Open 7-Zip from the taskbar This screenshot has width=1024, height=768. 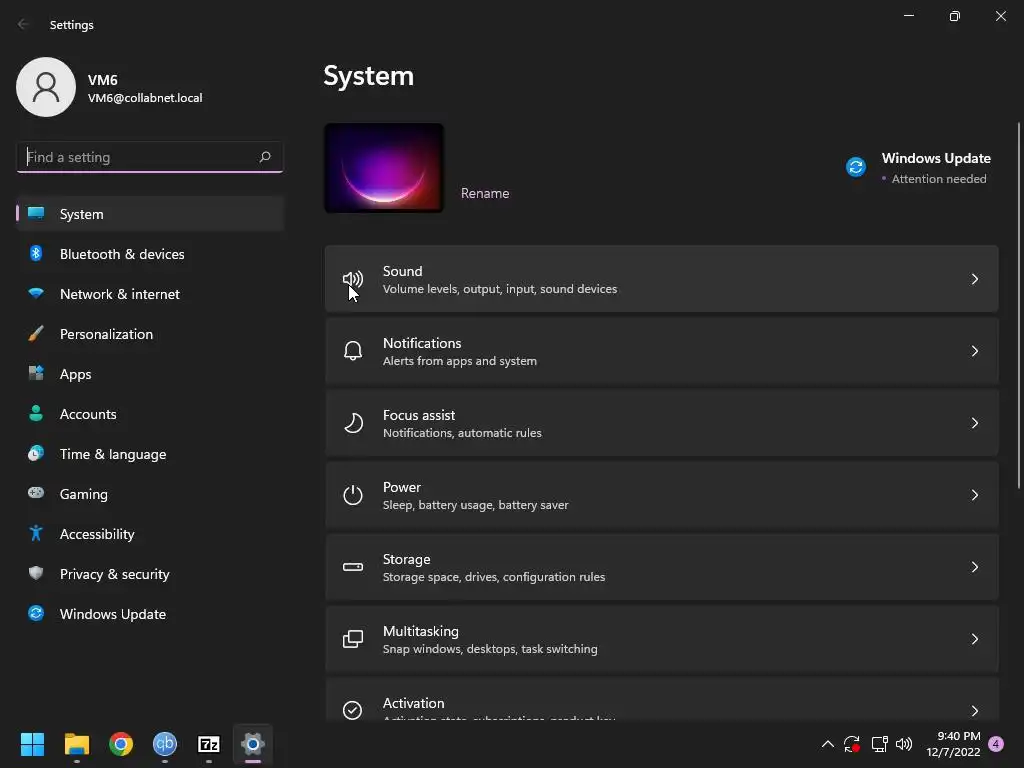click(209, 744)
